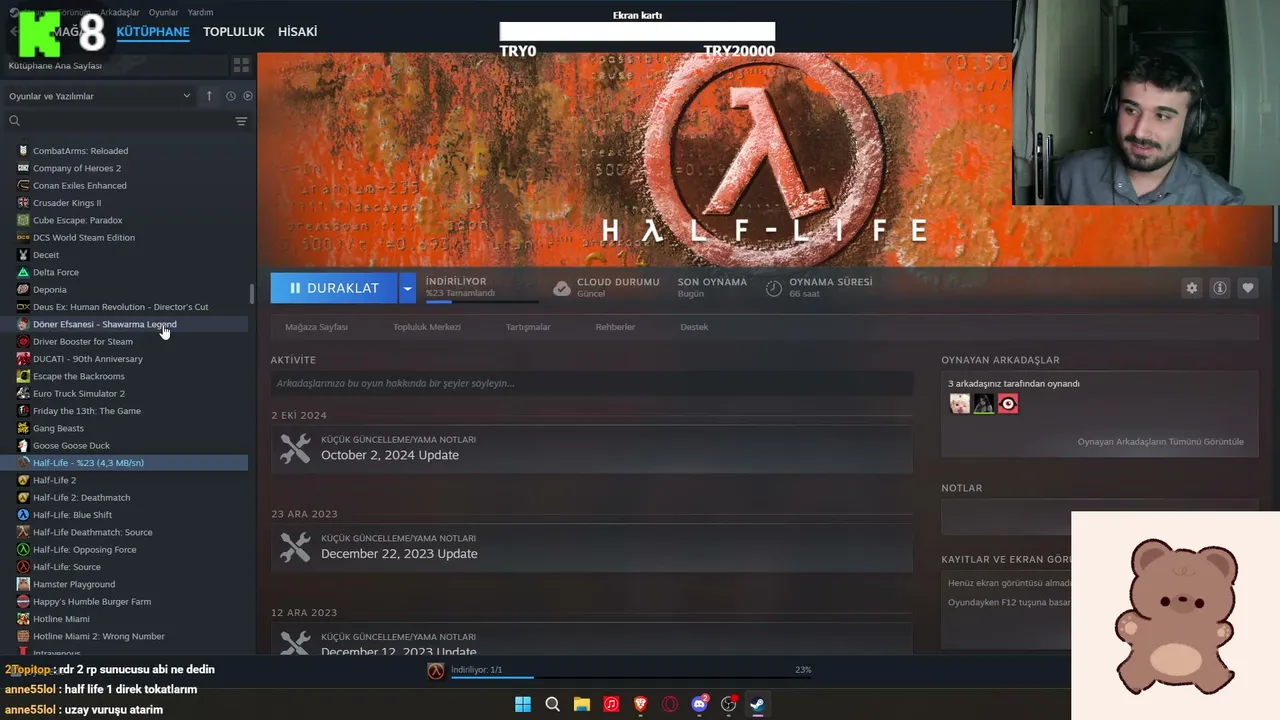Viewport: 1280px width, 720px height.
Task: Click the İndiriliyor progress bar under the banner
Action: [x=482, y=301]
